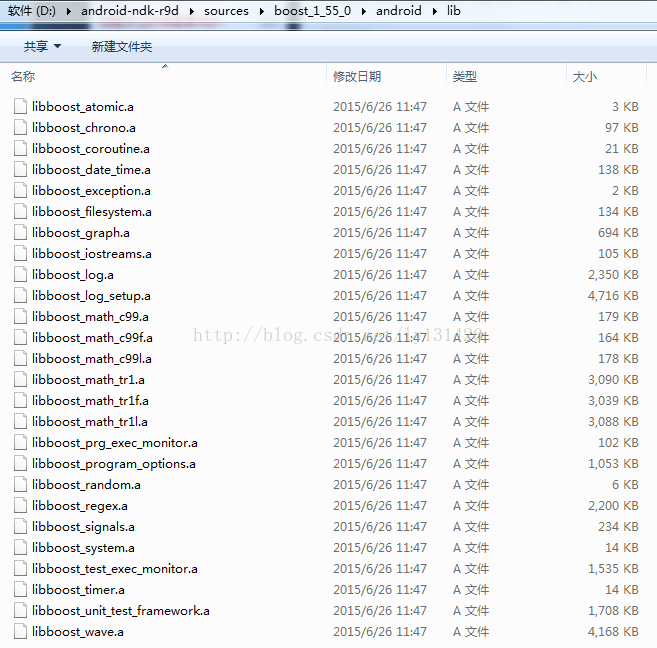657x648 pixels.
Task: Click the 2,200 KB size cell
Action: (613, 506)
